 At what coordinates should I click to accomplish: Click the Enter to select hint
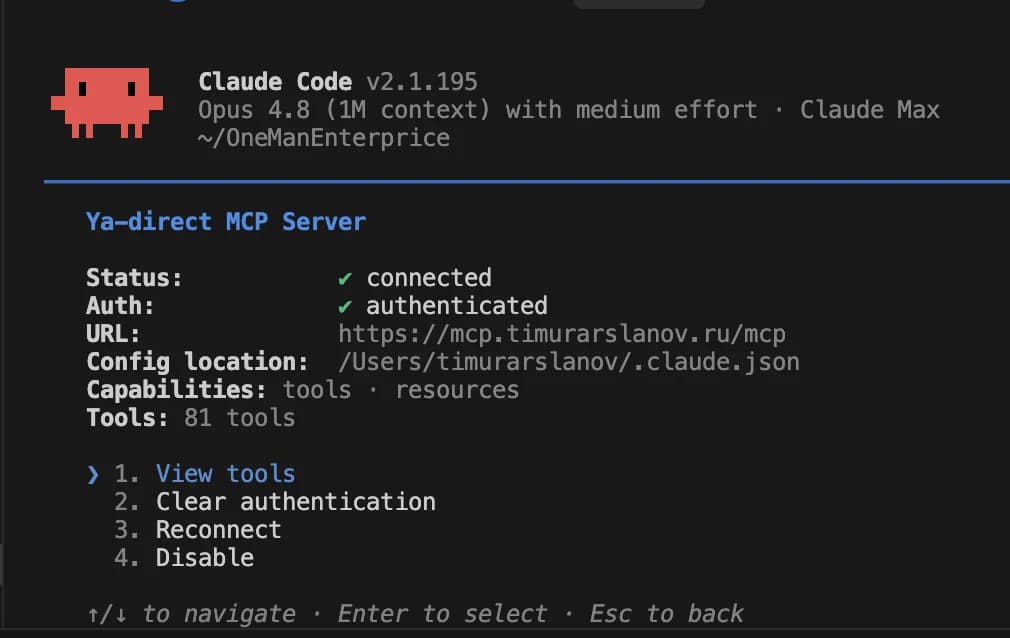pyautogui.click(x=443, y=614)
